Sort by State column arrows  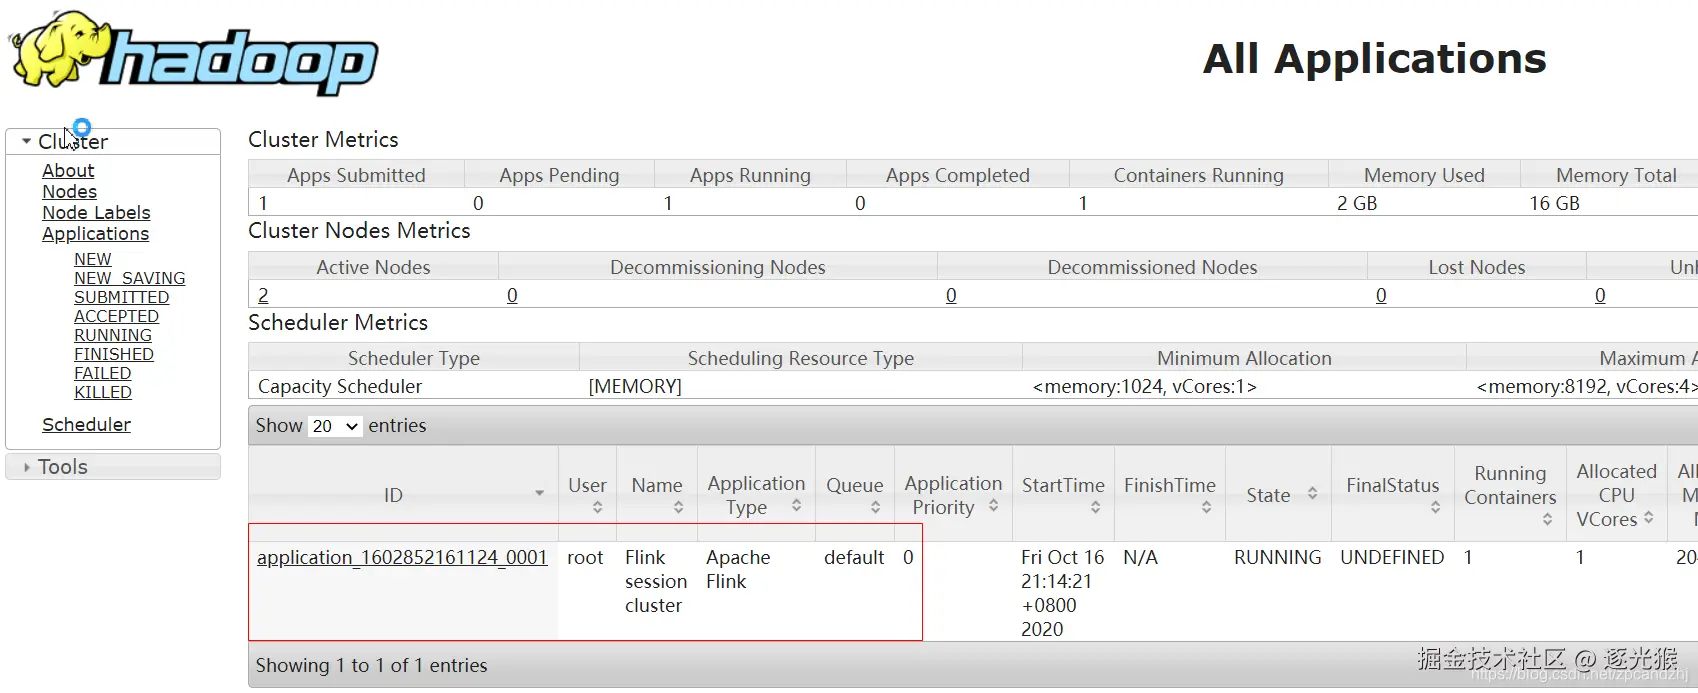1312,493
